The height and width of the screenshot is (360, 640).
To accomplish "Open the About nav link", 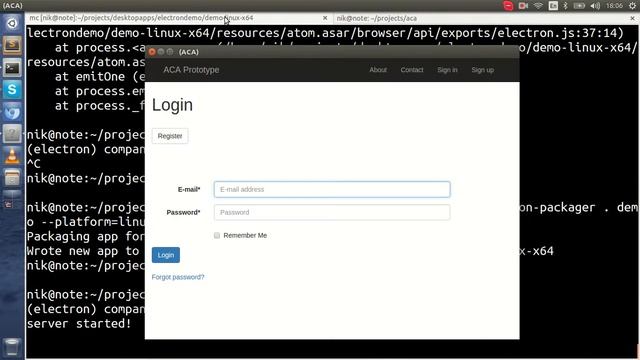I will 378,70.
